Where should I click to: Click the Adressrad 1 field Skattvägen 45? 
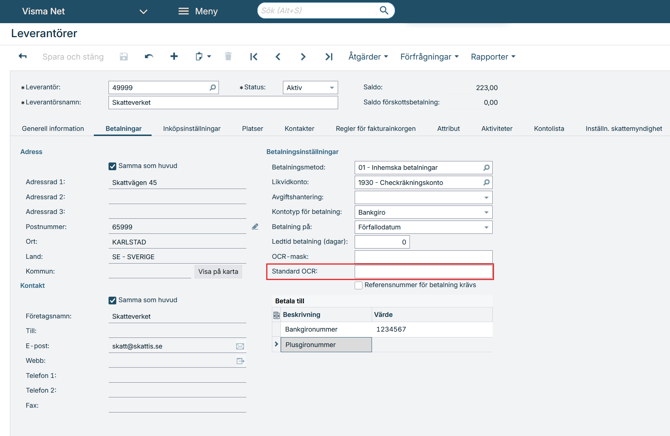(177, 183)
